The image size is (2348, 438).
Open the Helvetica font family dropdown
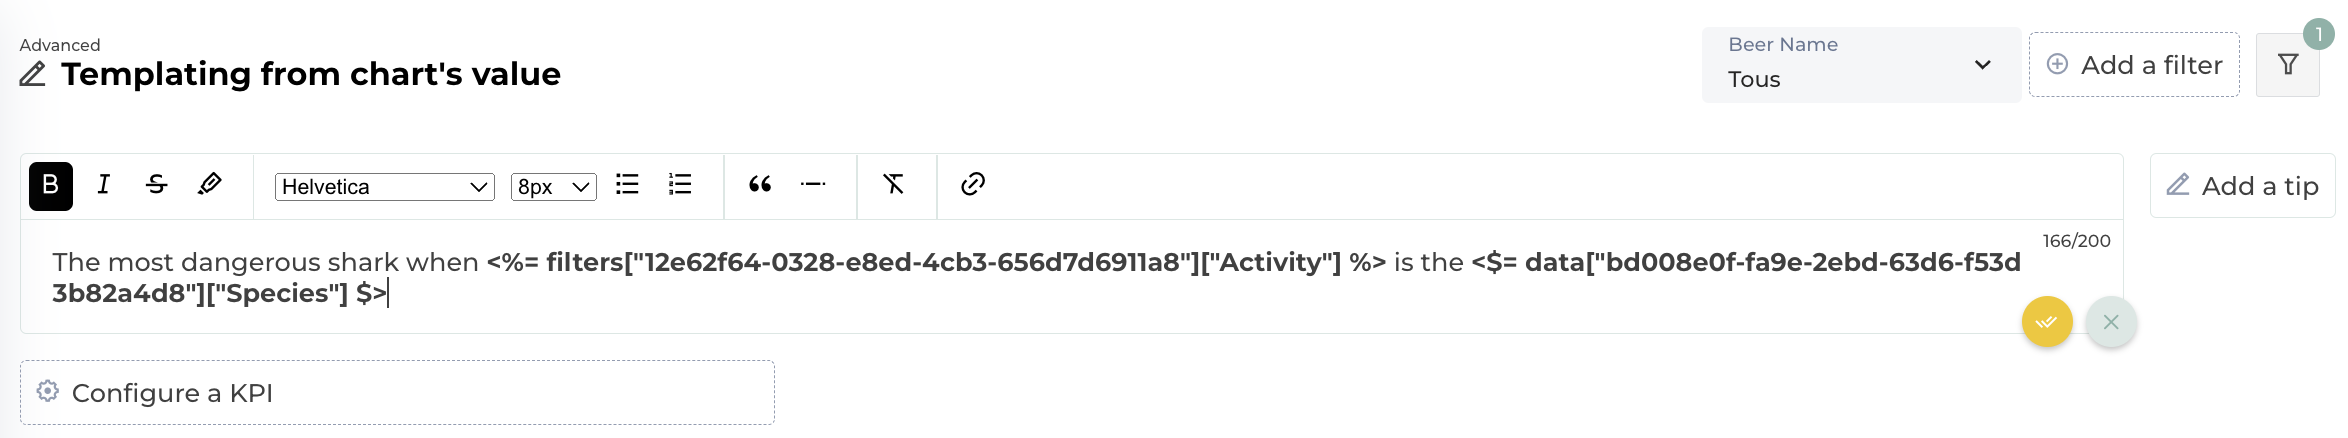coord(384,187)
